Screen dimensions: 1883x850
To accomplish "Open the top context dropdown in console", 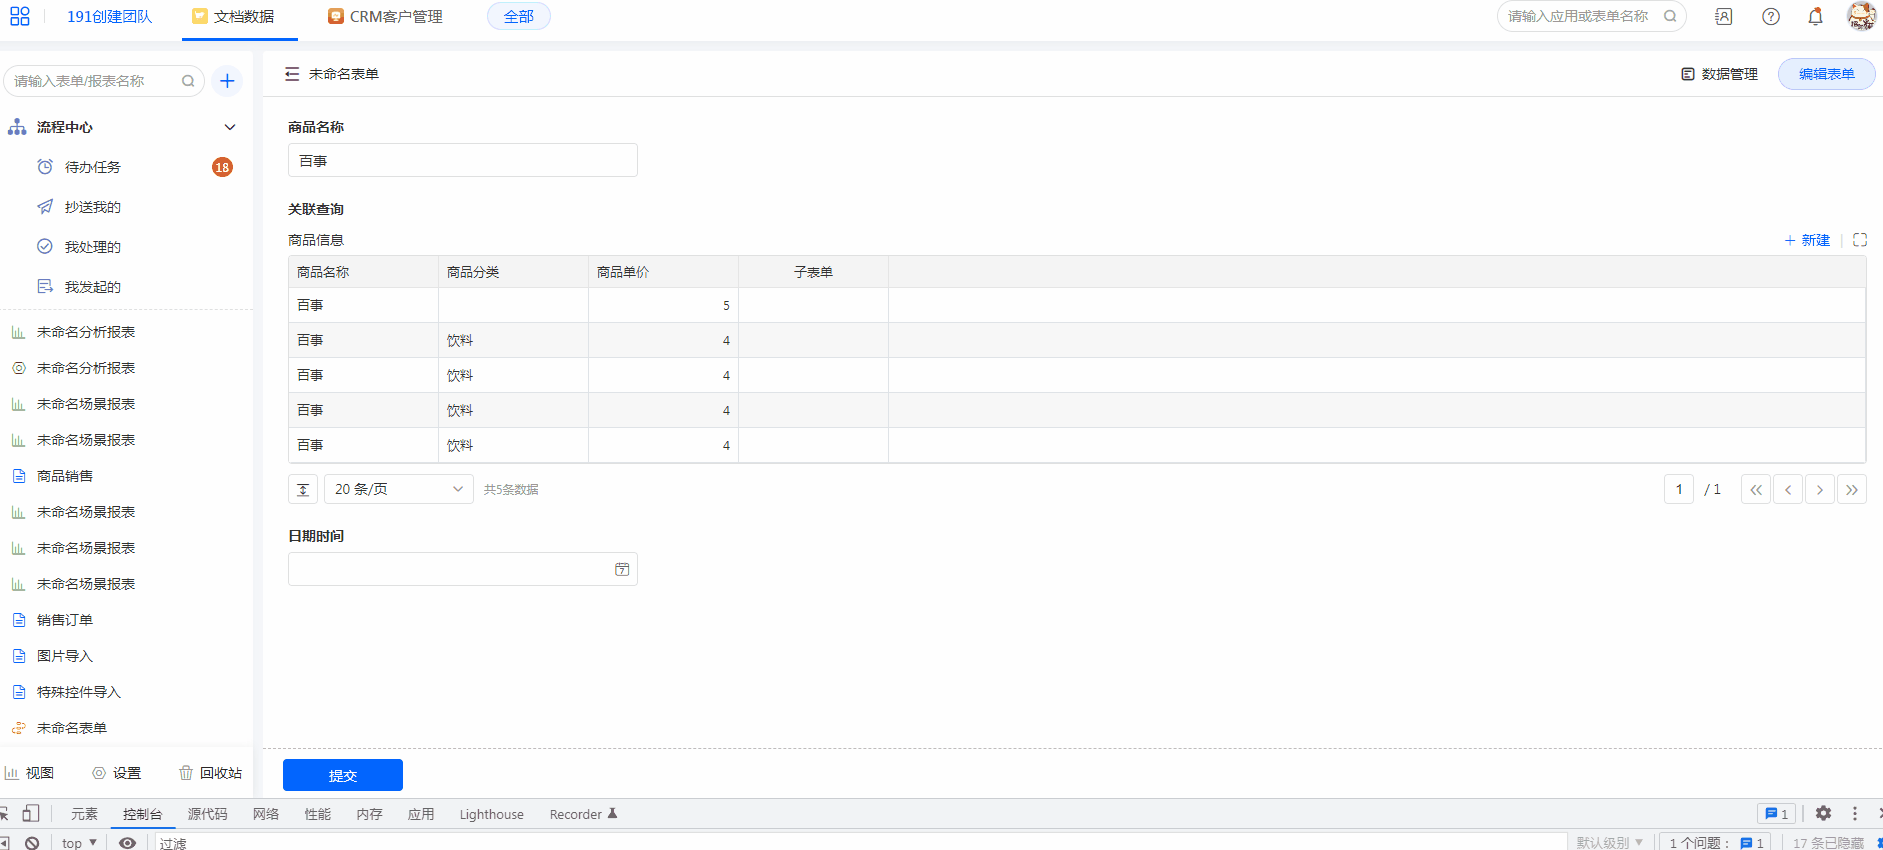I will click(79, 843).
